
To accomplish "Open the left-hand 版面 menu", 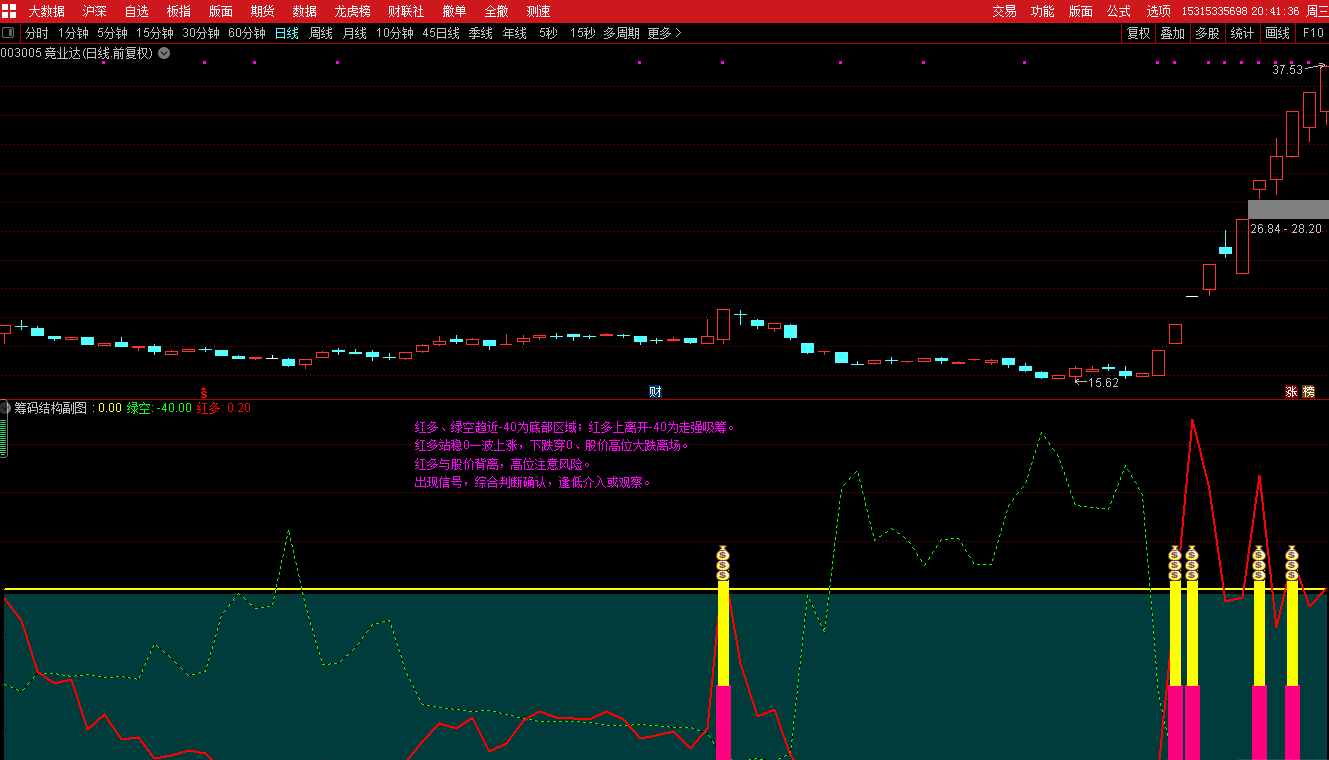I will pos(221,11).
